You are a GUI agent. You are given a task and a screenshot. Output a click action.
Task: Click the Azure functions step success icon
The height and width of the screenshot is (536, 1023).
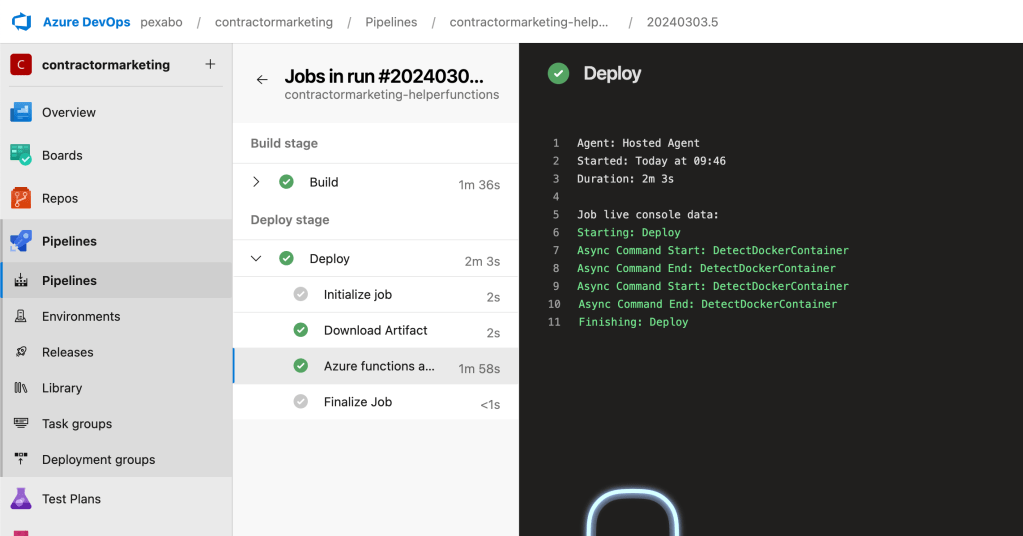tap(301, 366)
